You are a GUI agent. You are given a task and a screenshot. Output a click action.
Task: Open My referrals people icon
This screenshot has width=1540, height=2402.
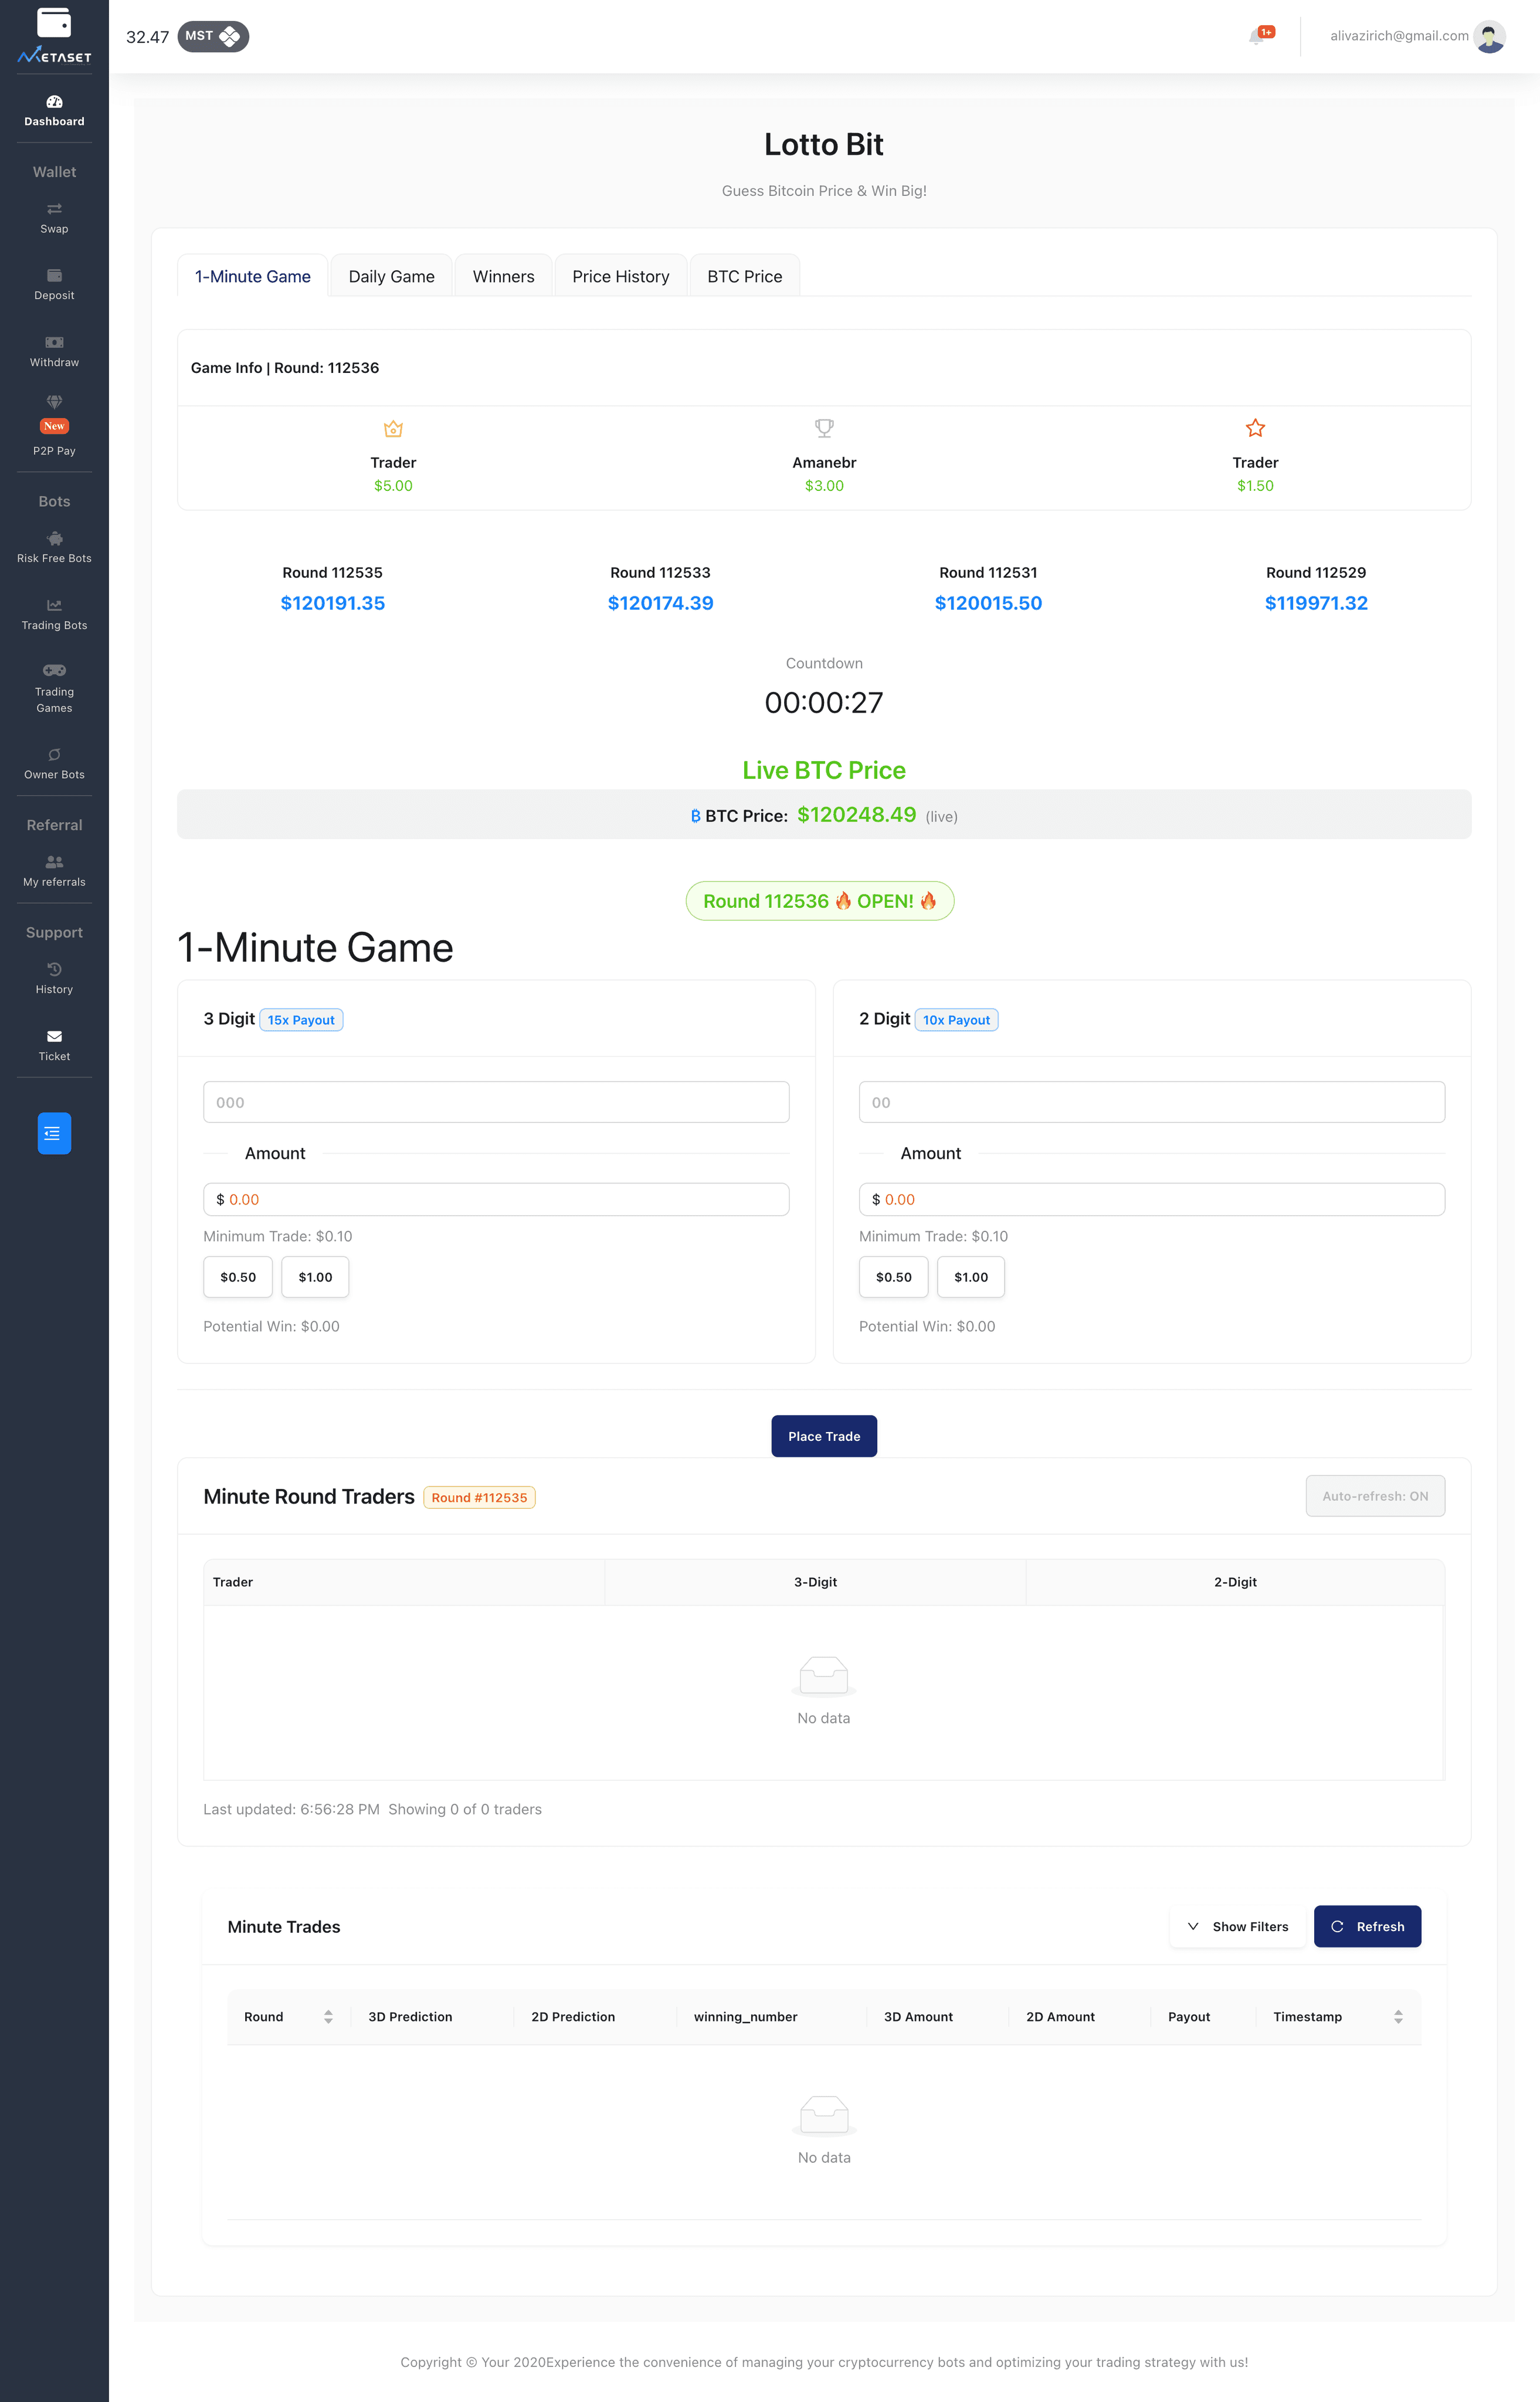pos(54,862)
